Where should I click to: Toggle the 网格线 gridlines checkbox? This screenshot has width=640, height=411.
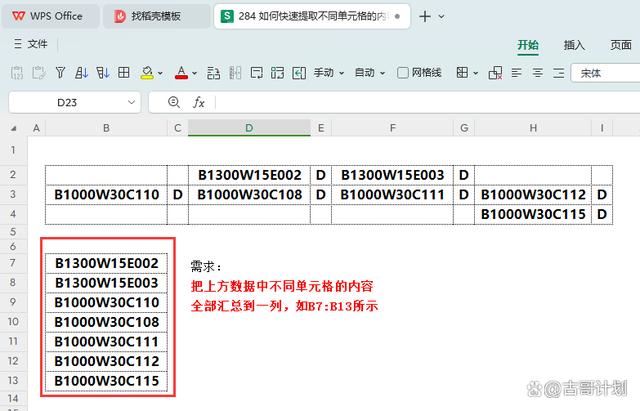pos(402,73)
